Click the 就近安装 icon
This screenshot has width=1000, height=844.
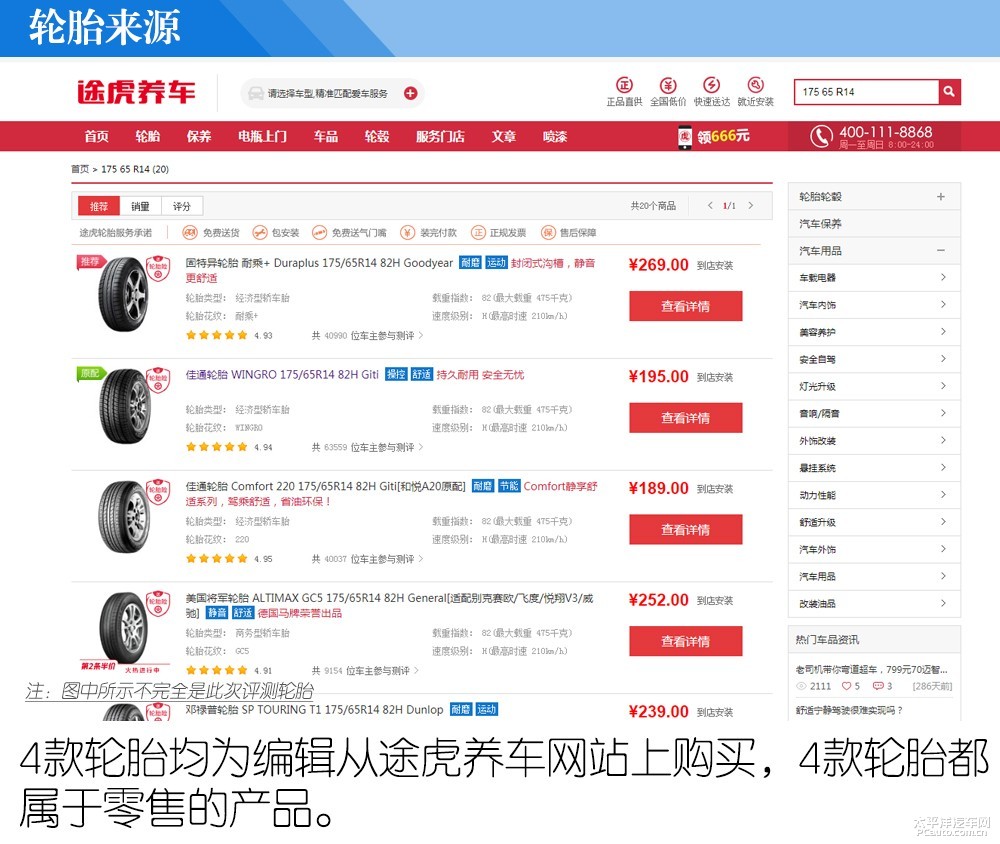[755, 85]
